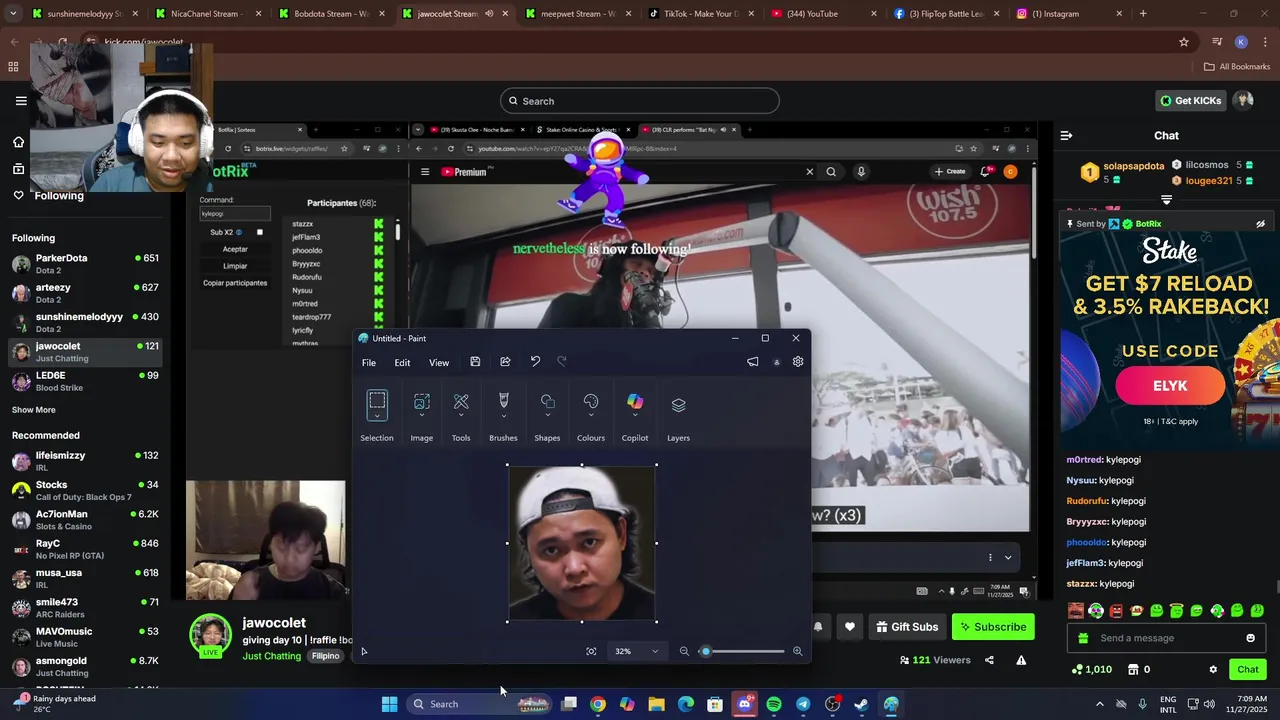Undo the last action in Paint

coord(535,362)
